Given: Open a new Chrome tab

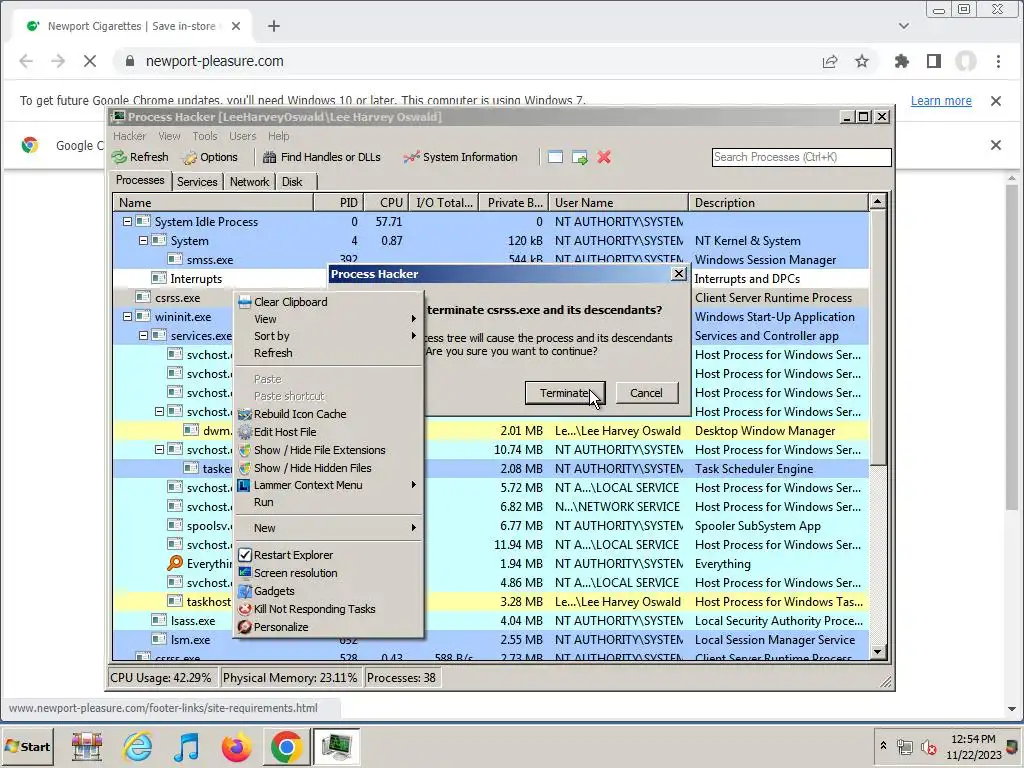Looking at the screenshot, I should 274,26.
